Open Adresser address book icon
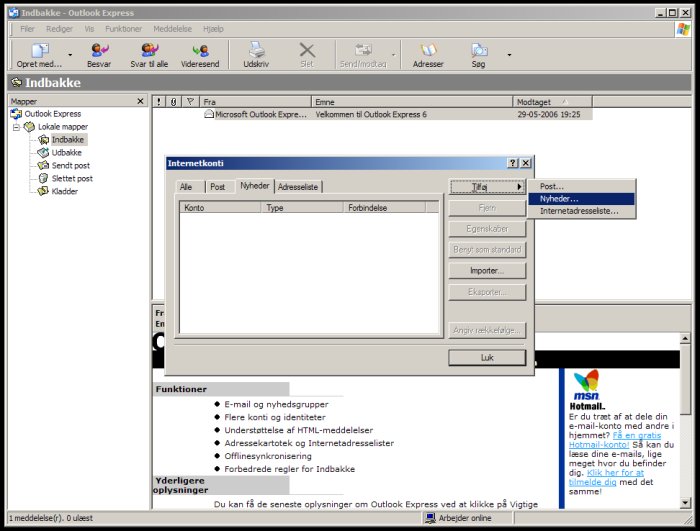The height and width of the screenshot is (531, 700). coord(428,50)
